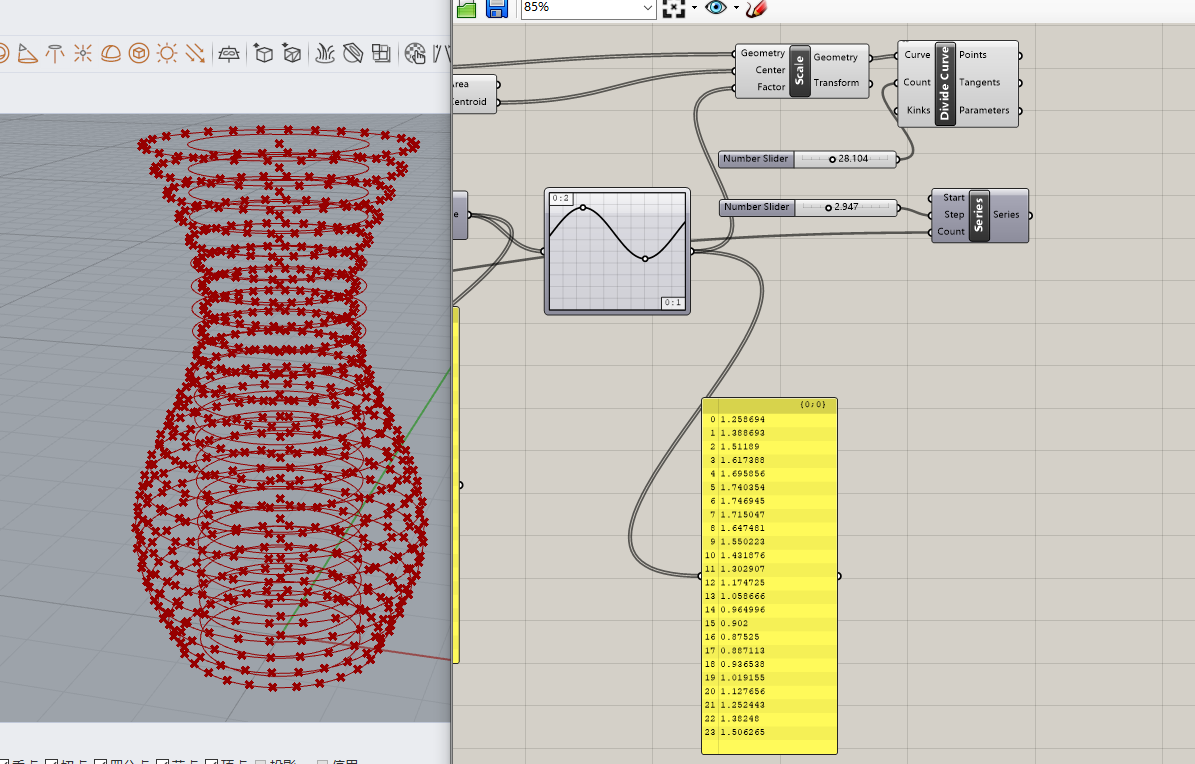Image resolution: width=1195 pixels, height=764 pixels.
Task: Select the directional light arrows icon
Action: point(195,53)
